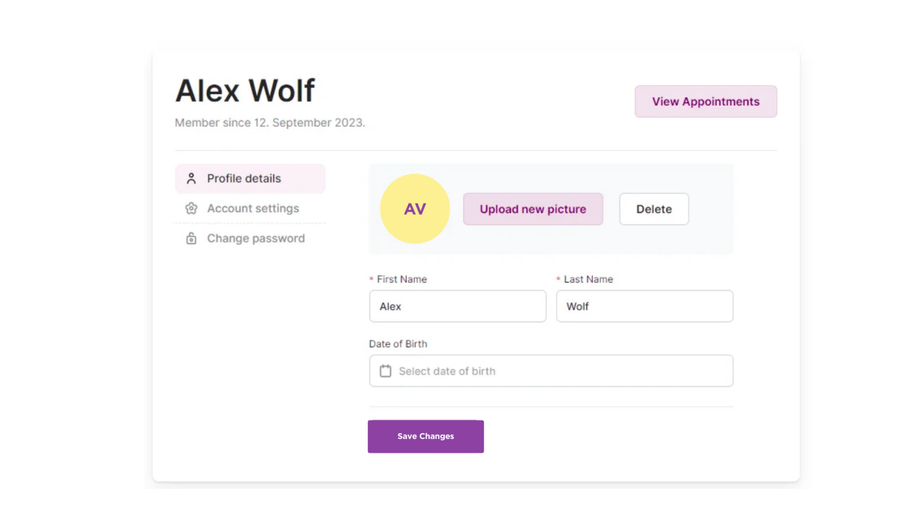Click Upload new picture
Viewport: 920px width, 517px height.
(x=533, y=209)
